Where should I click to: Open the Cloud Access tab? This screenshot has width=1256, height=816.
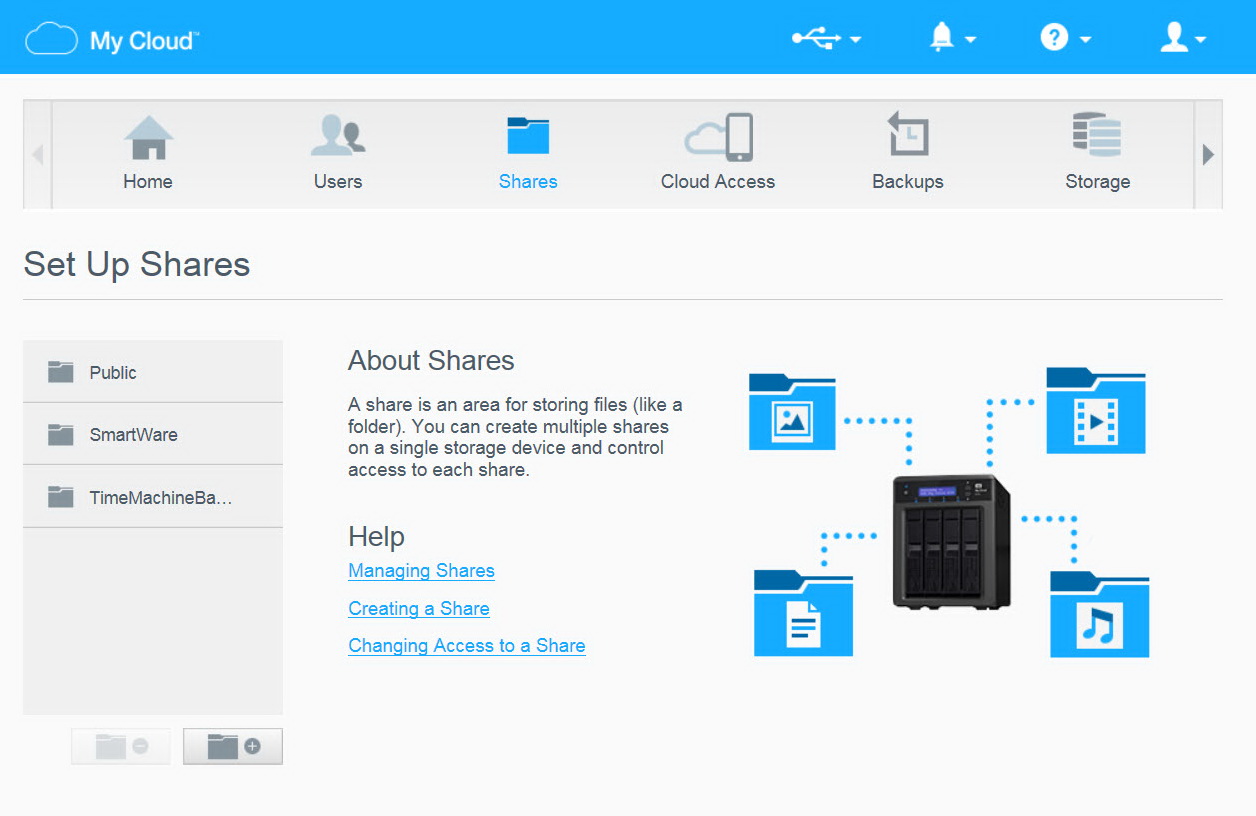tap(718, 152)
